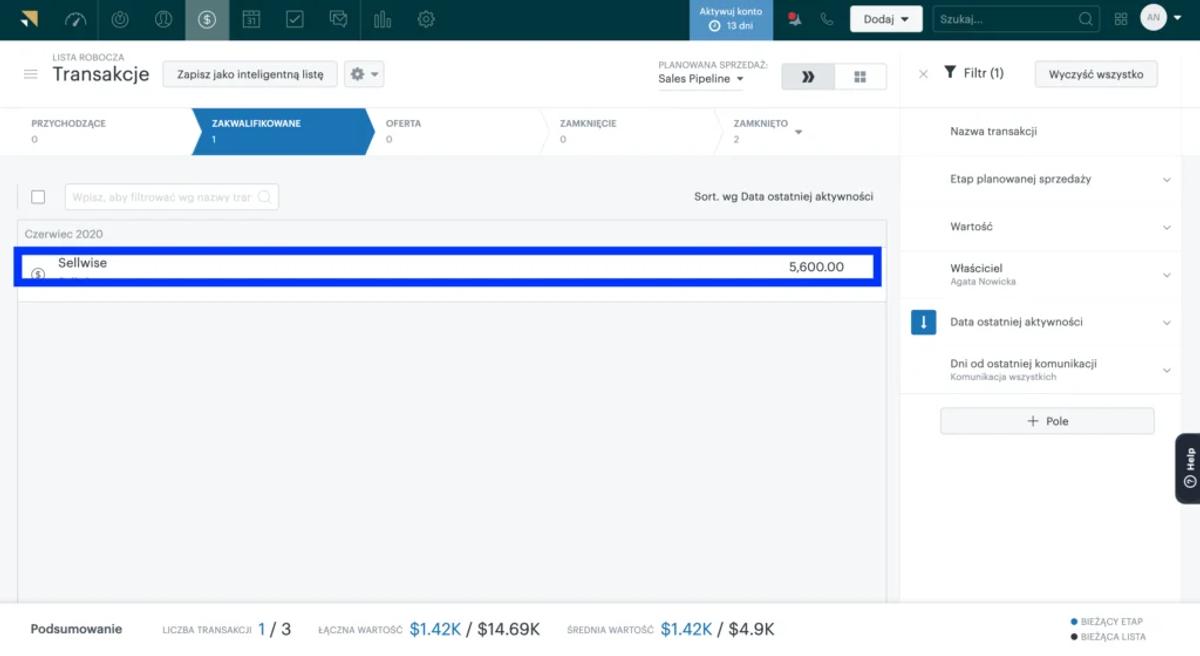Open the user menu caret next to avatar
1200x656 pixels.
[x=1177, y=19]
